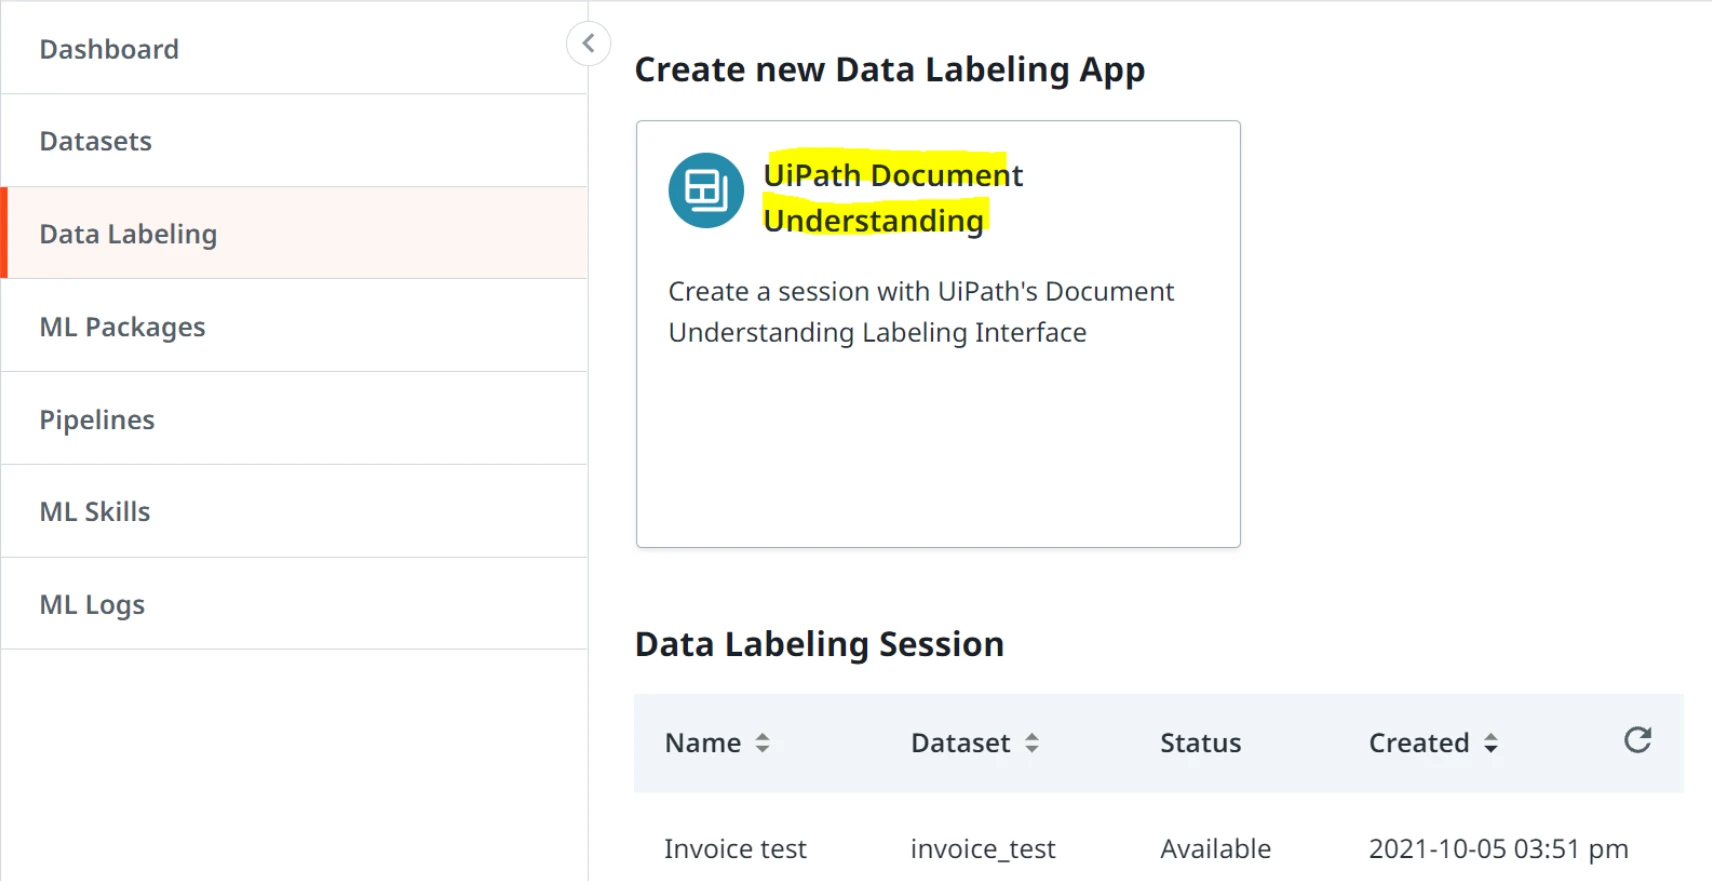The height and width of the screenshot is (881, 1712).
Task: Click the Dataset column header label
Action: 960,743
